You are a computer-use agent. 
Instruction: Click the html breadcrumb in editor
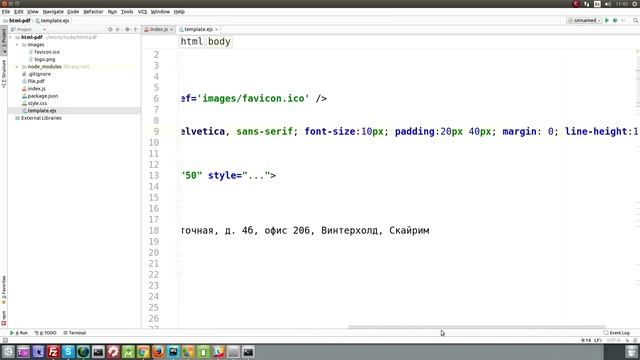[x=191, y=42]
